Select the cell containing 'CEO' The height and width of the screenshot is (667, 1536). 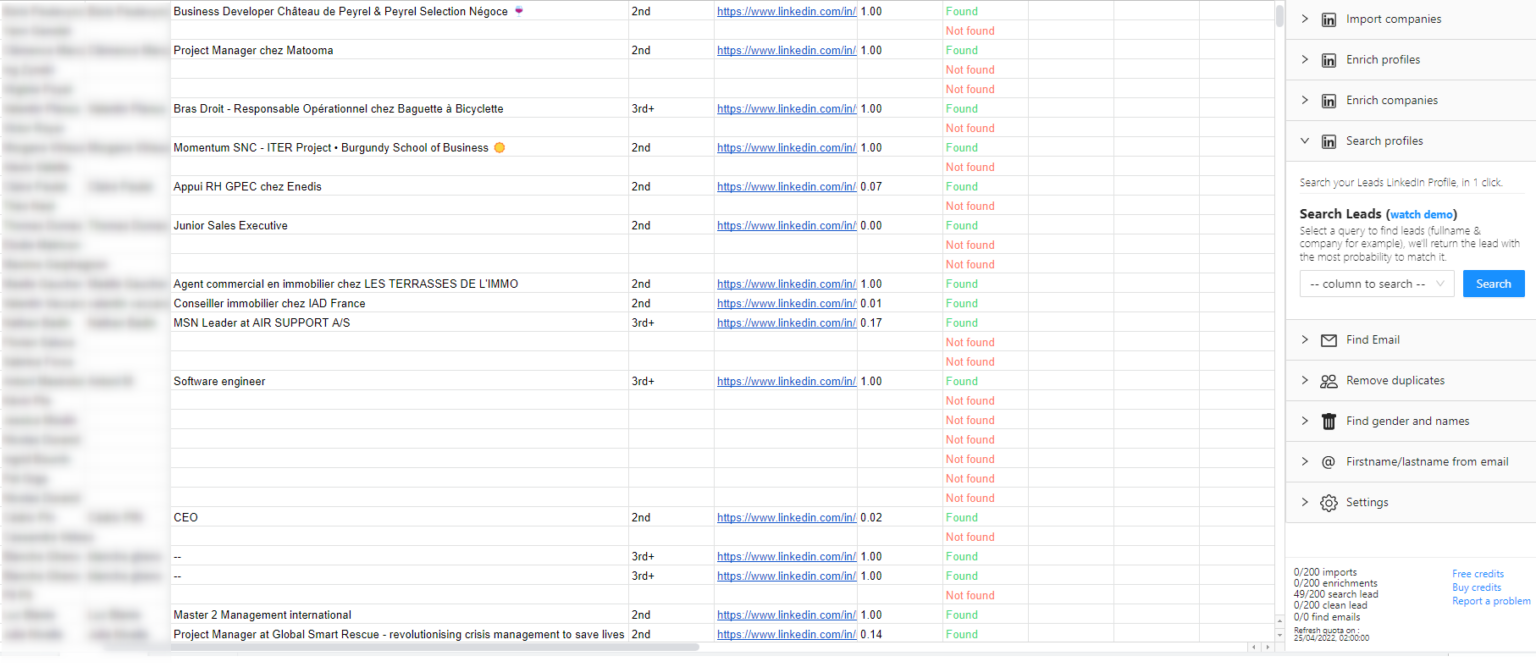(399, 518)
